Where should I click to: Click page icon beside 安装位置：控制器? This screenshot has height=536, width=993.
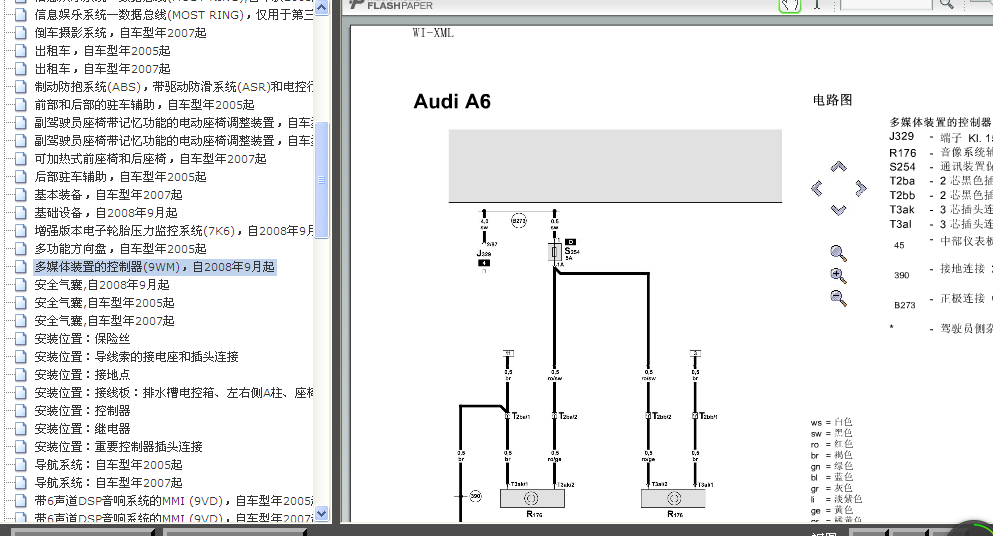tap(21, 411)
